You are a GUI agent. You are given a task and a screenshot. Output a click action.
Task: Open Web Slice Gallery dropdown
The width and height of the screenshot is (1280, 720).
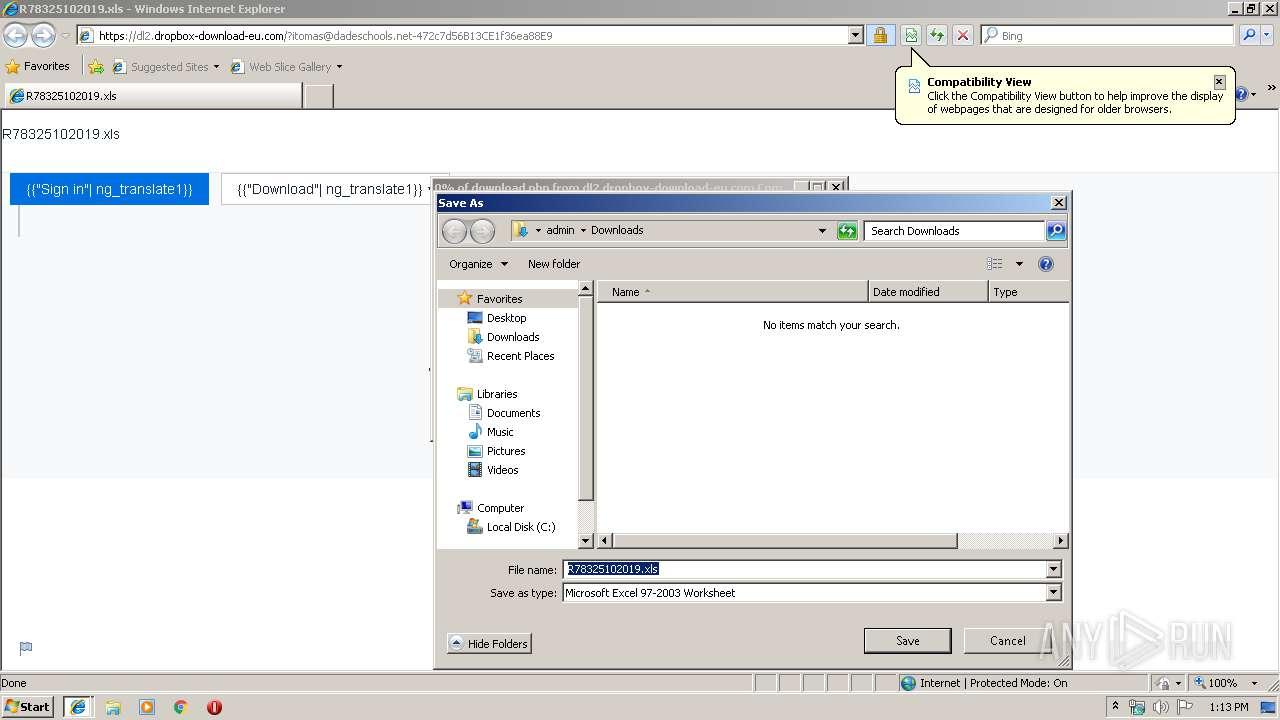(287, 67)
